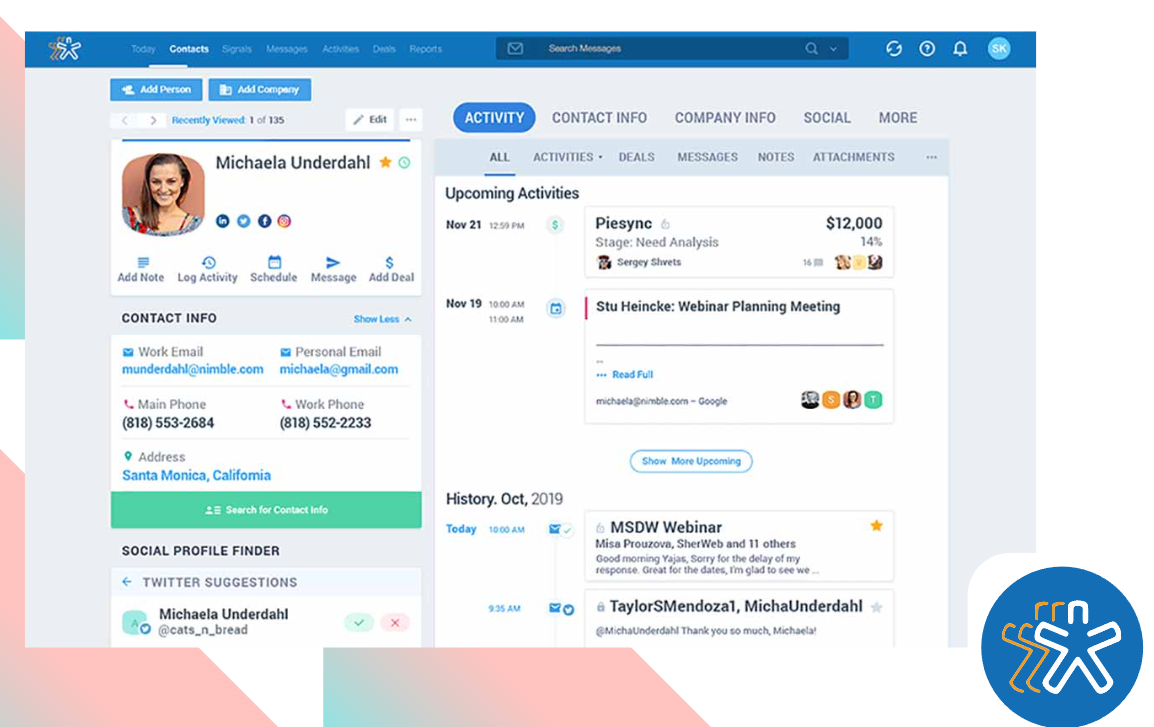Open the Reports menu item
1154x727 pixels.
tap(425, 49)
